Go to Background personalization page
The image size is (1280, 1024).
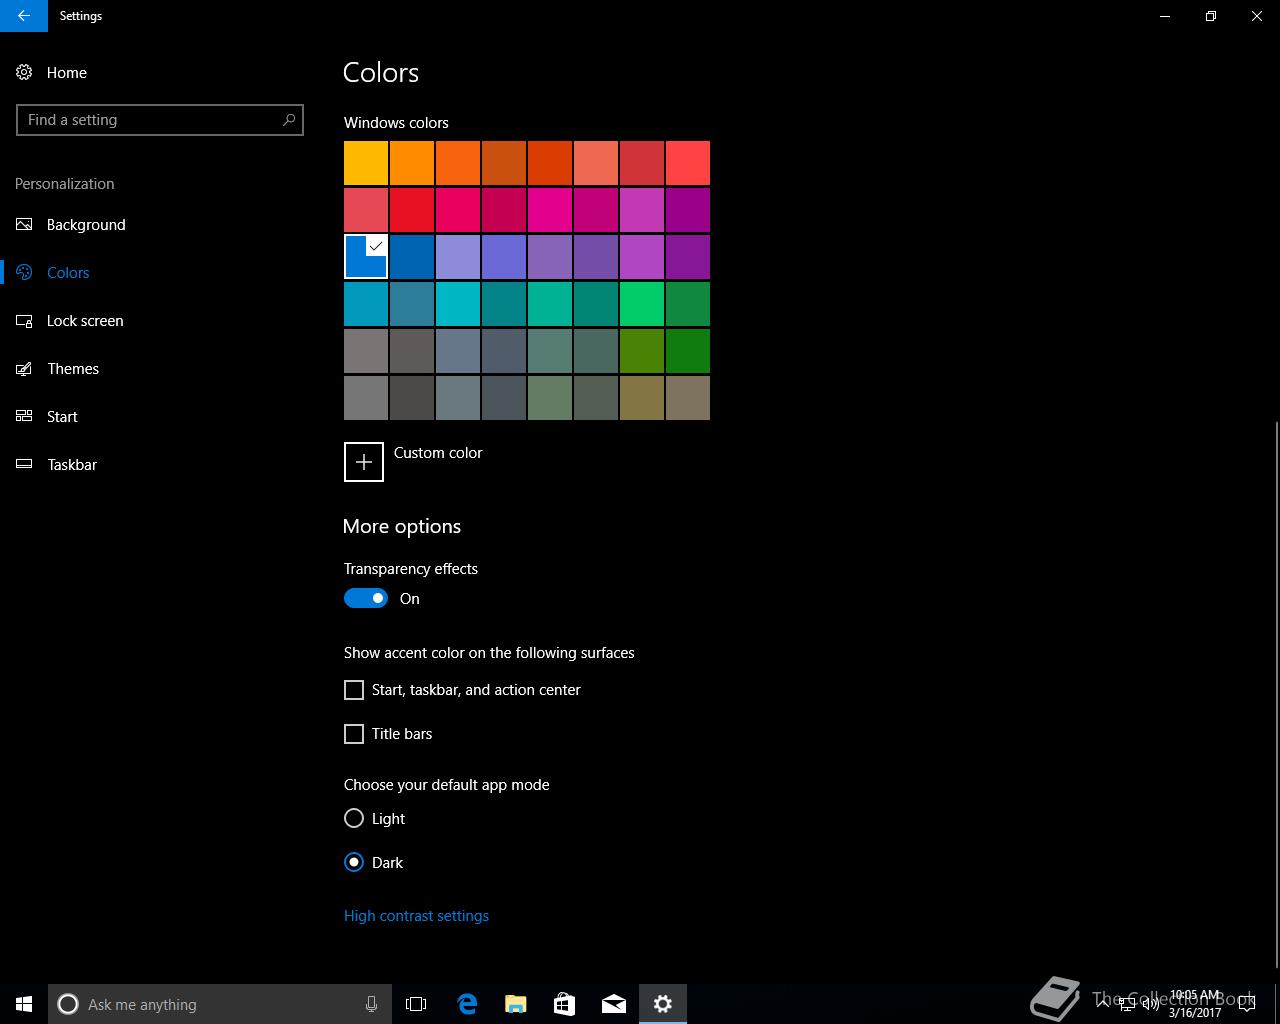[x=86, y=225]
